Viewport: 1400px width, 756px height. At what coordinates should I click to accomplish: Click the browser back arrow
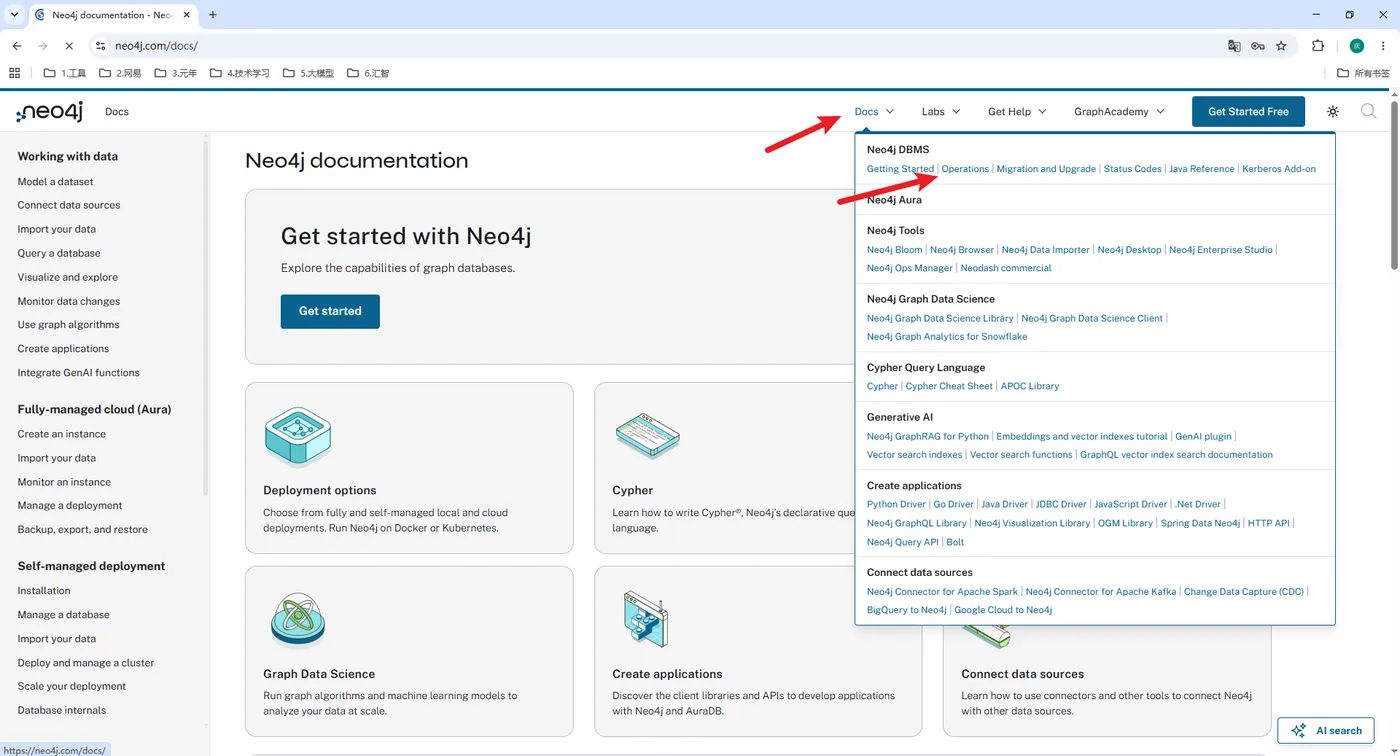click(17, 46)
